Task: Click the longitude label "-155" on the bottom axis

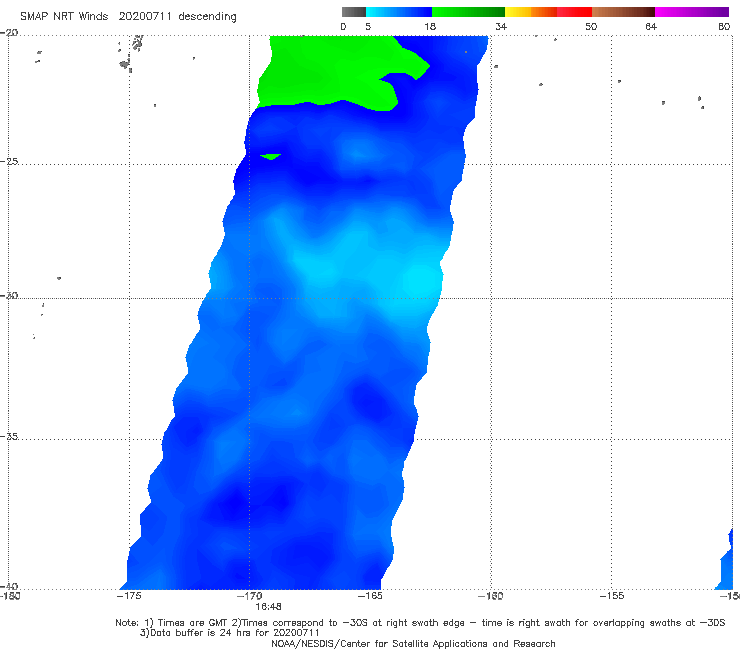Action: pyautogui.click(x=612, y=596)
